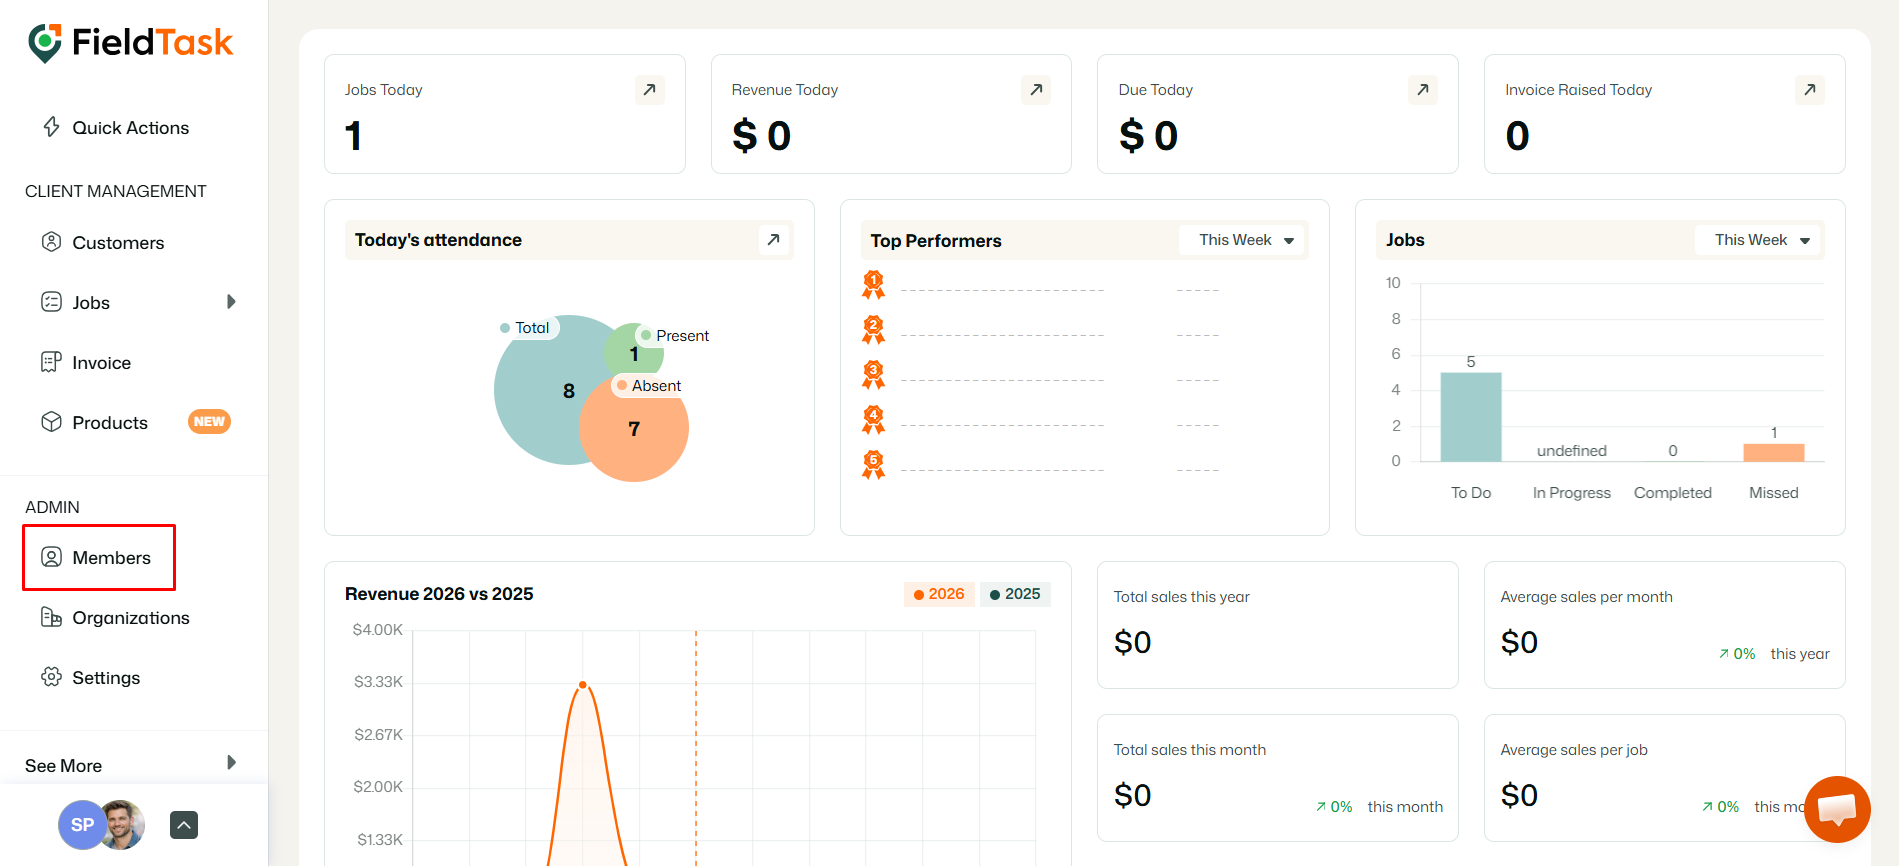
Task: Expand the user menu chevron button
Action: coord(184,825)
